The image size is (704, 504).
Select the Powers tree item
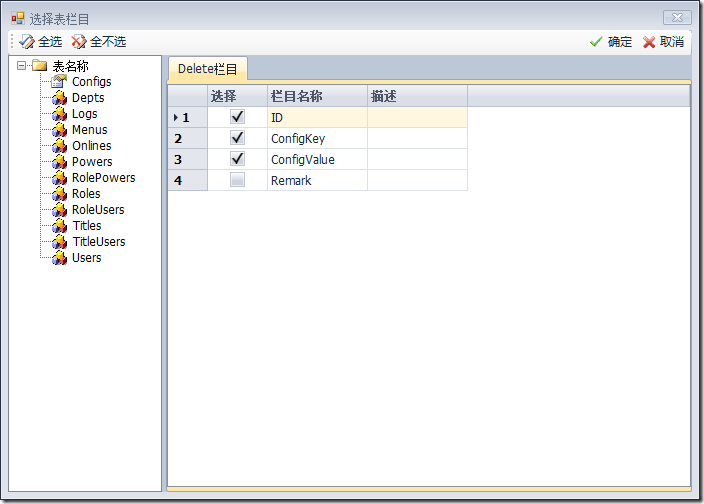tap(92, 162)
